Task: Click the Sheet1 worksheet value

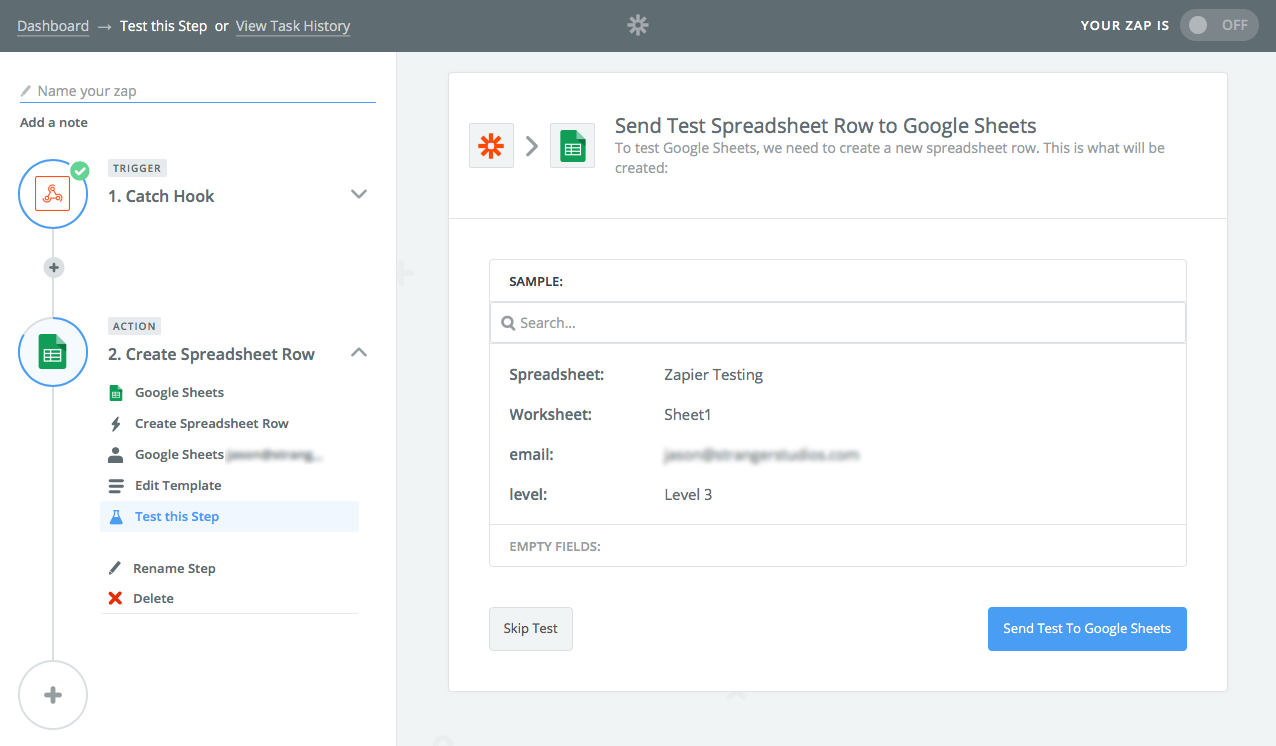Action: (687, 415)
